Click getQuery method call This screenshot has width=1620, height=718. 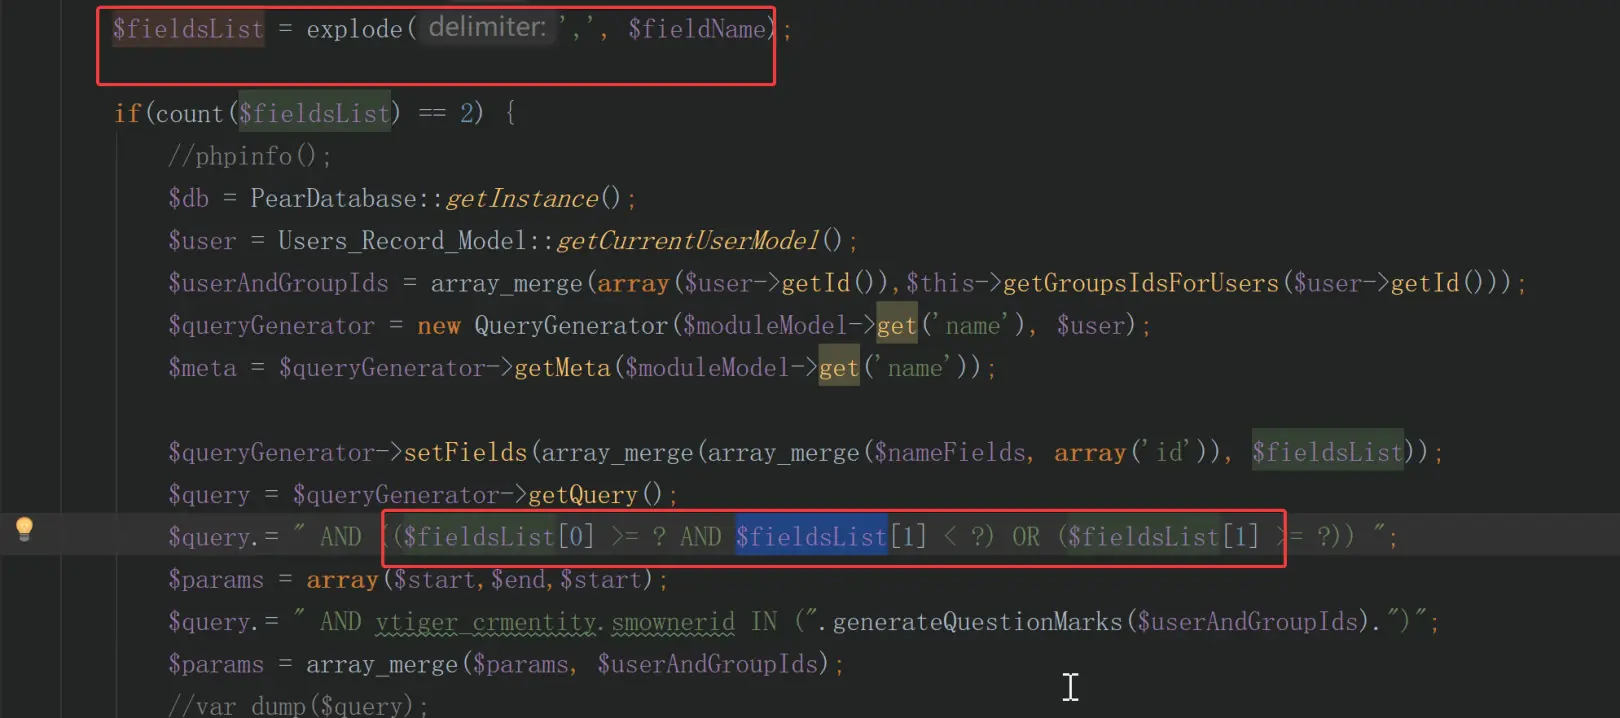click(582, 495)
